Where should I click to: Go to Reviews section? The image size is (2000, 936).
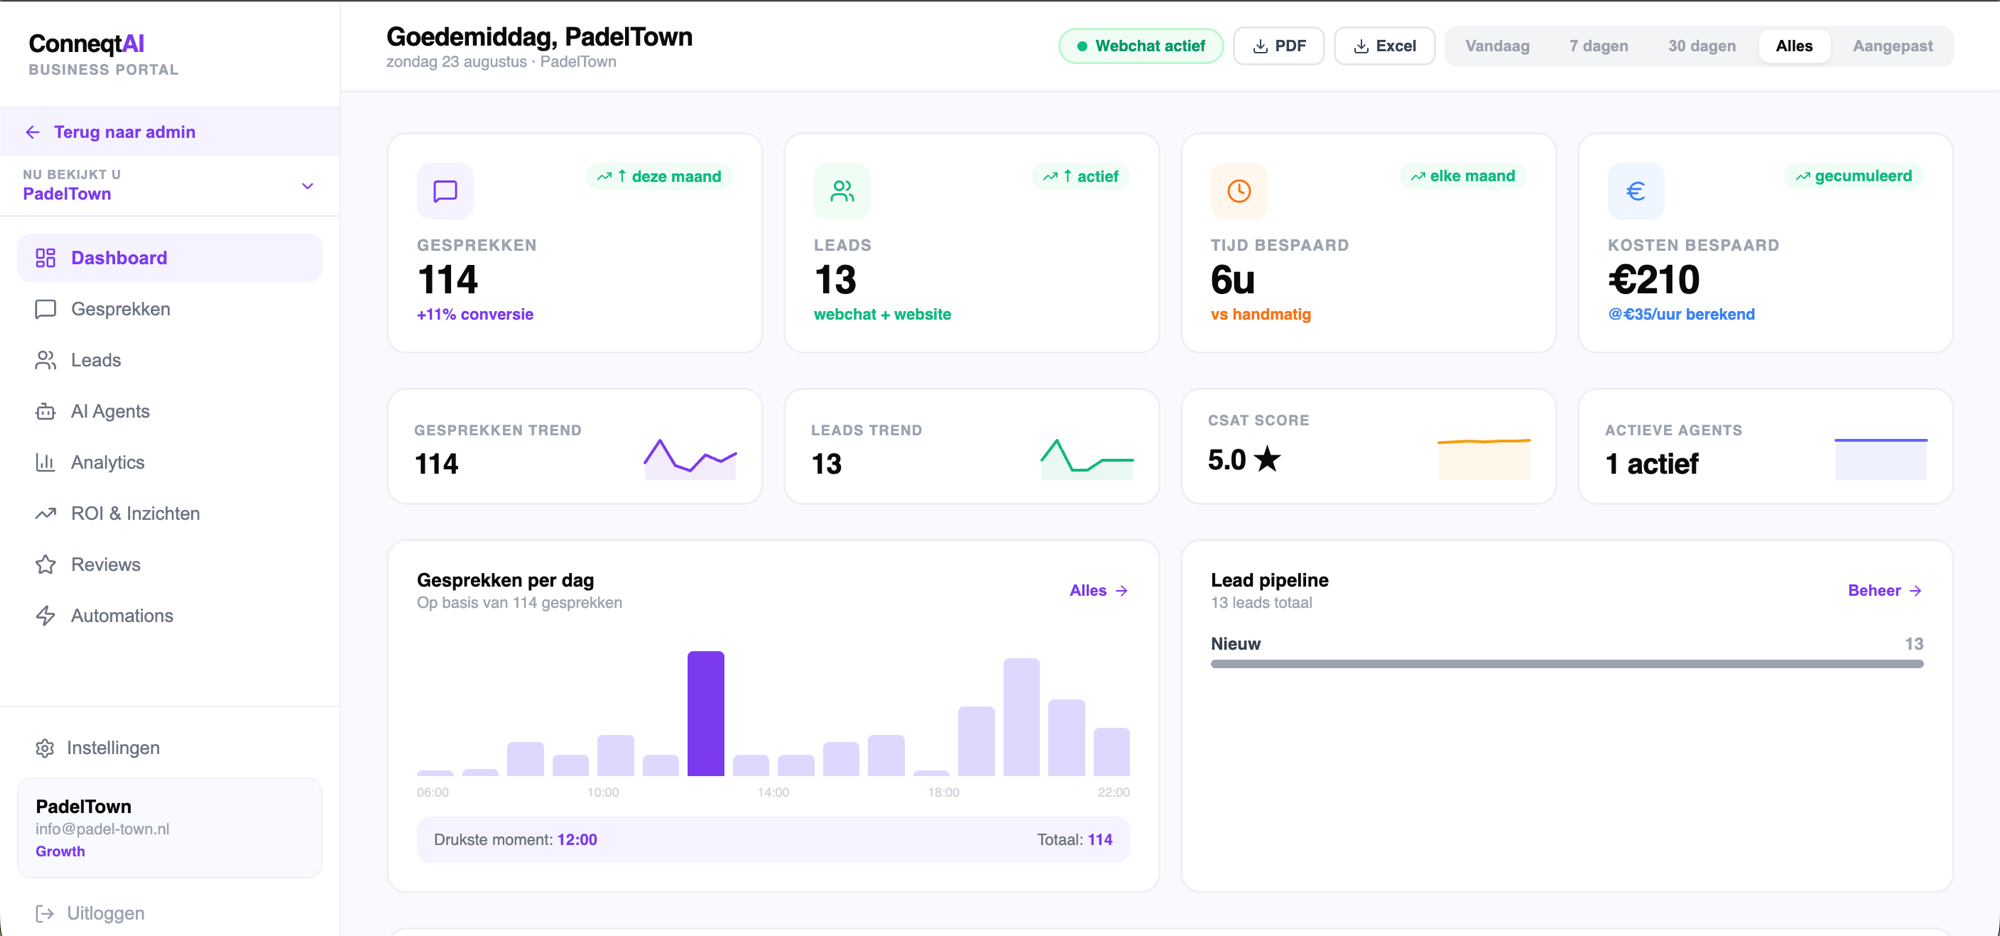coord(170,564)
